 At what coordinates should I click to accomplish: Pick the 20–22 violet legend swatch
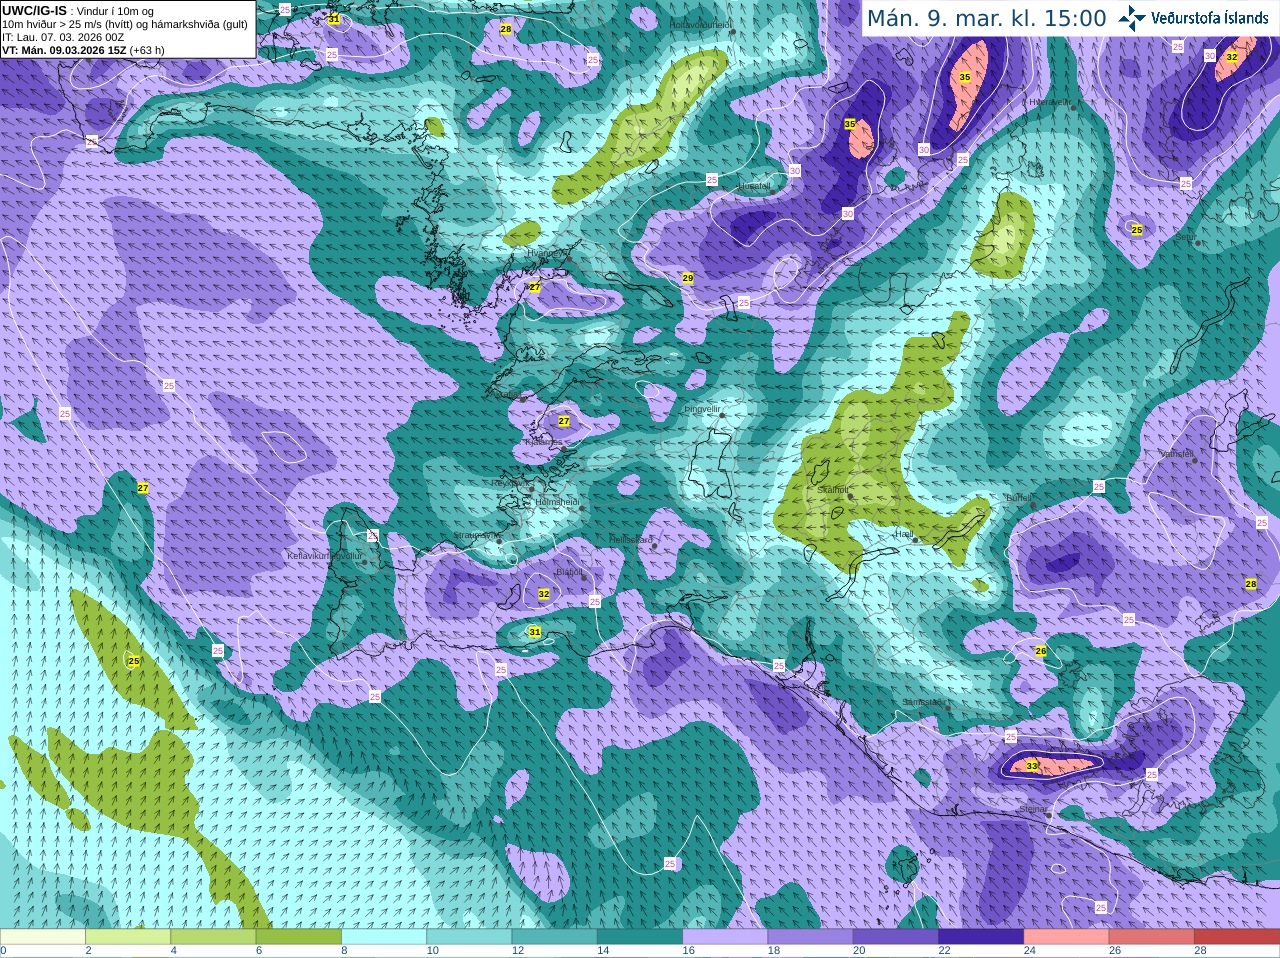(x=896, y=937)
